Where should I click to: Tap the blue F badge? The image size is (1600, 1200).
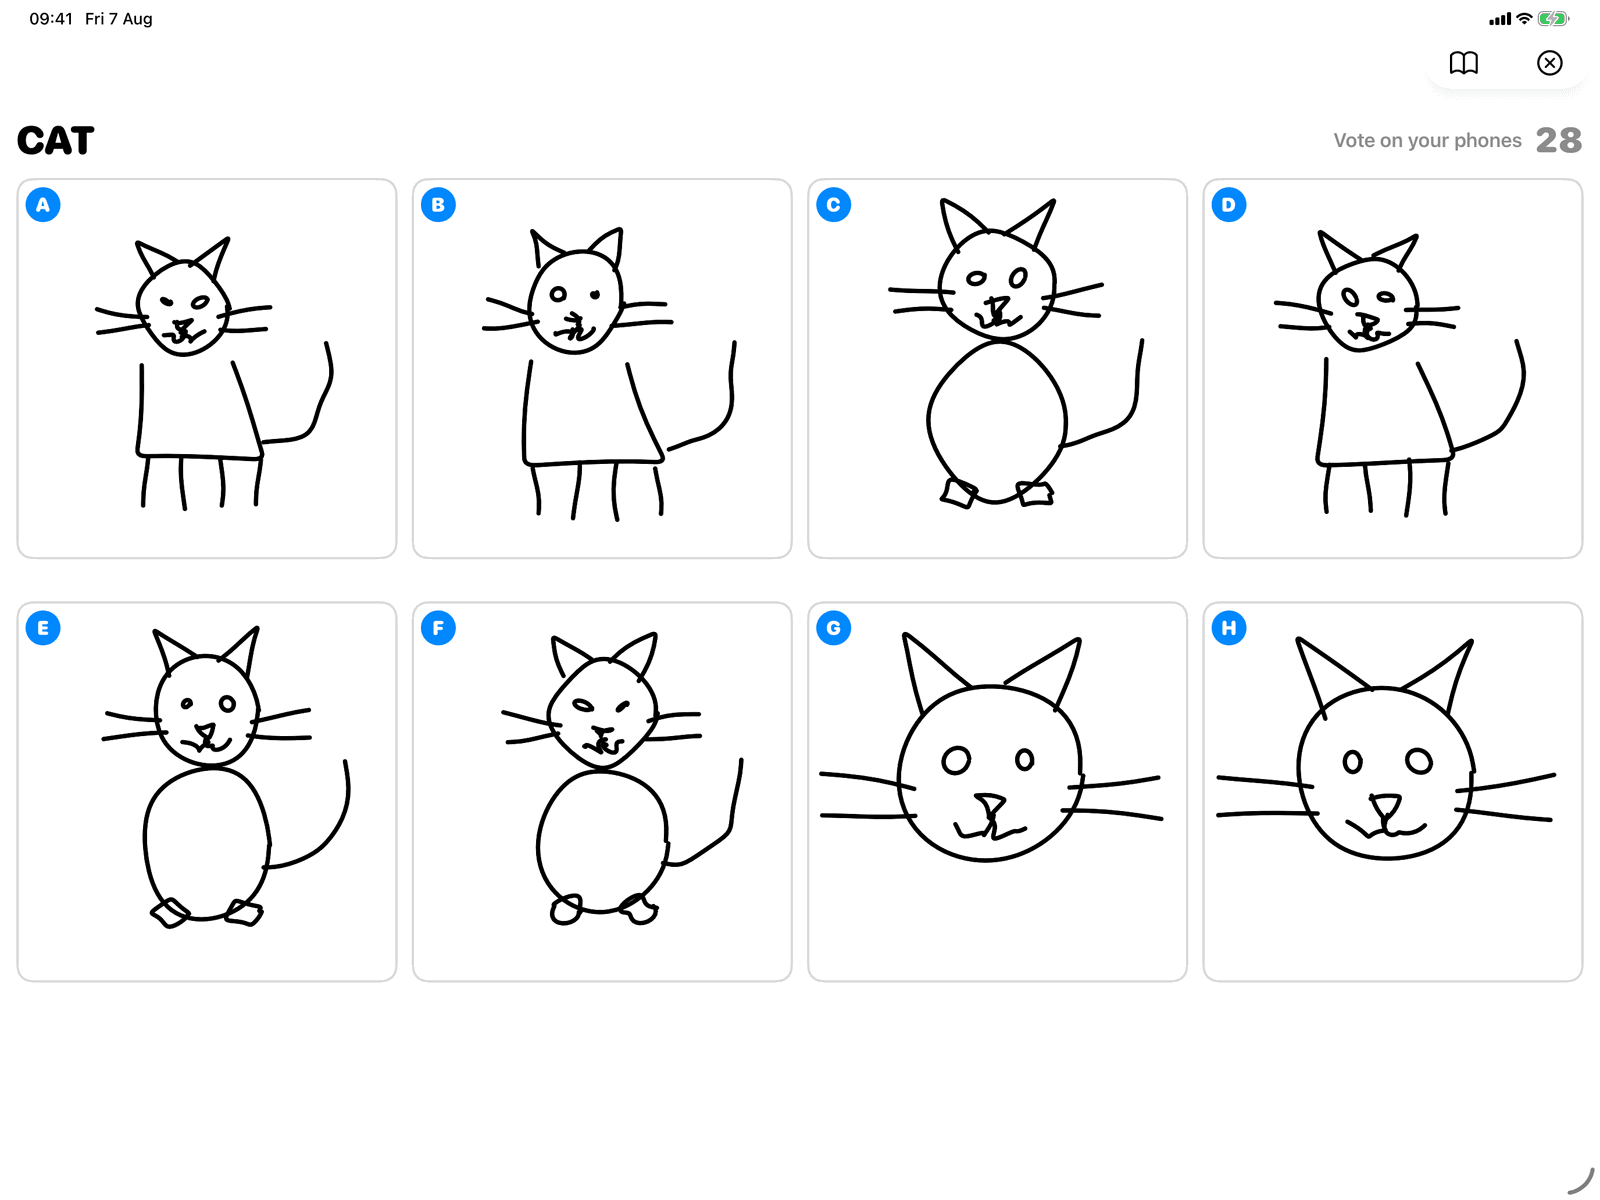click(438, 628)
